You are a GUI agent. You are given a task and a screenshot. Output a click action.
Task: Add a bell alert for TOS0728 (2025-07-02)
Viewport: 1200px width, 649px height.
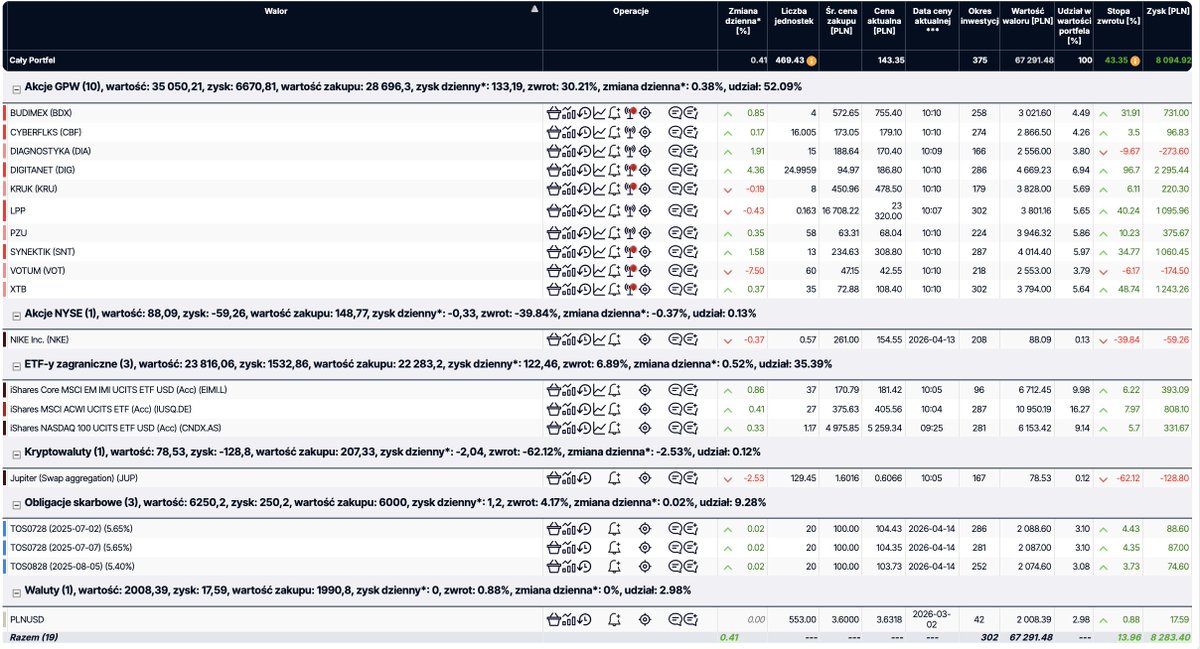coord(614,528)
